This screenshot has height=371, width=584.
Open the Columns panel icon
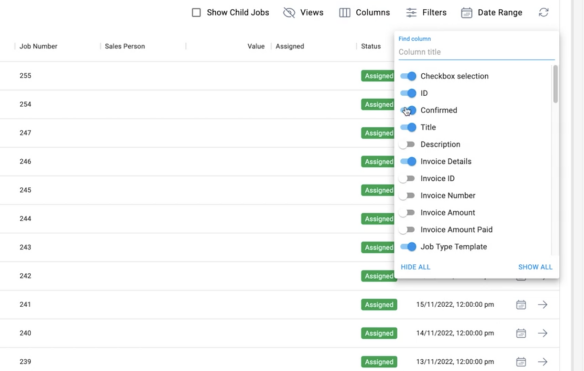[x=345, y=13]
